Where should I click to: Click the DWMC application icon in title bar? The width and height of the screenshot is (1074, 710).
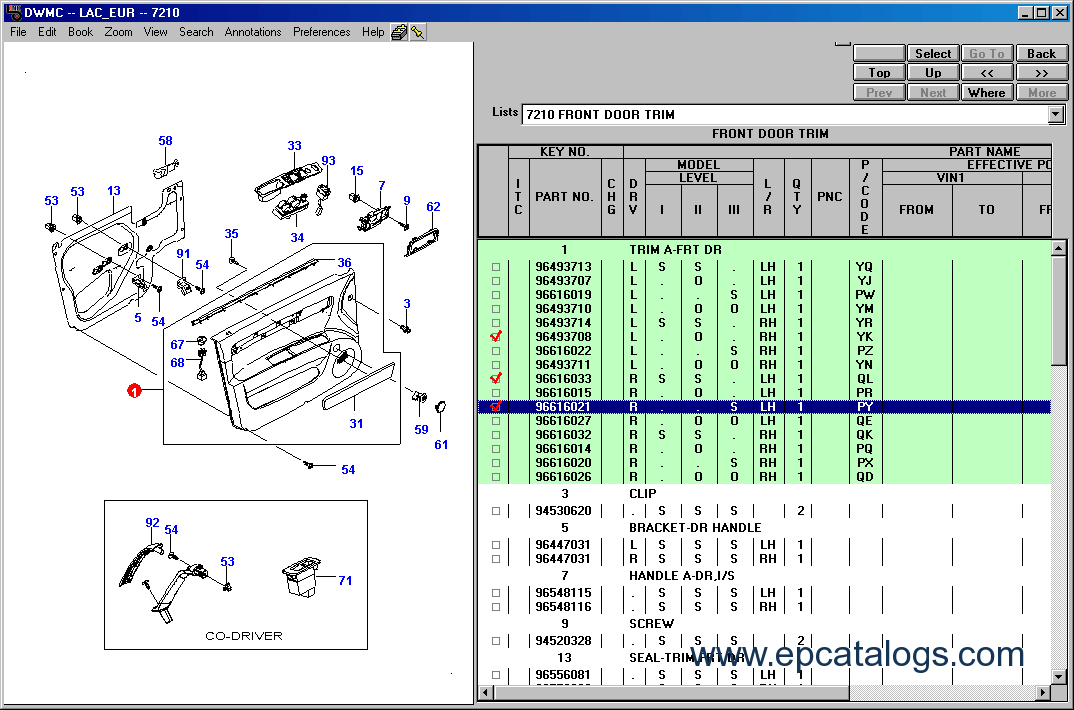coord(13,13)
